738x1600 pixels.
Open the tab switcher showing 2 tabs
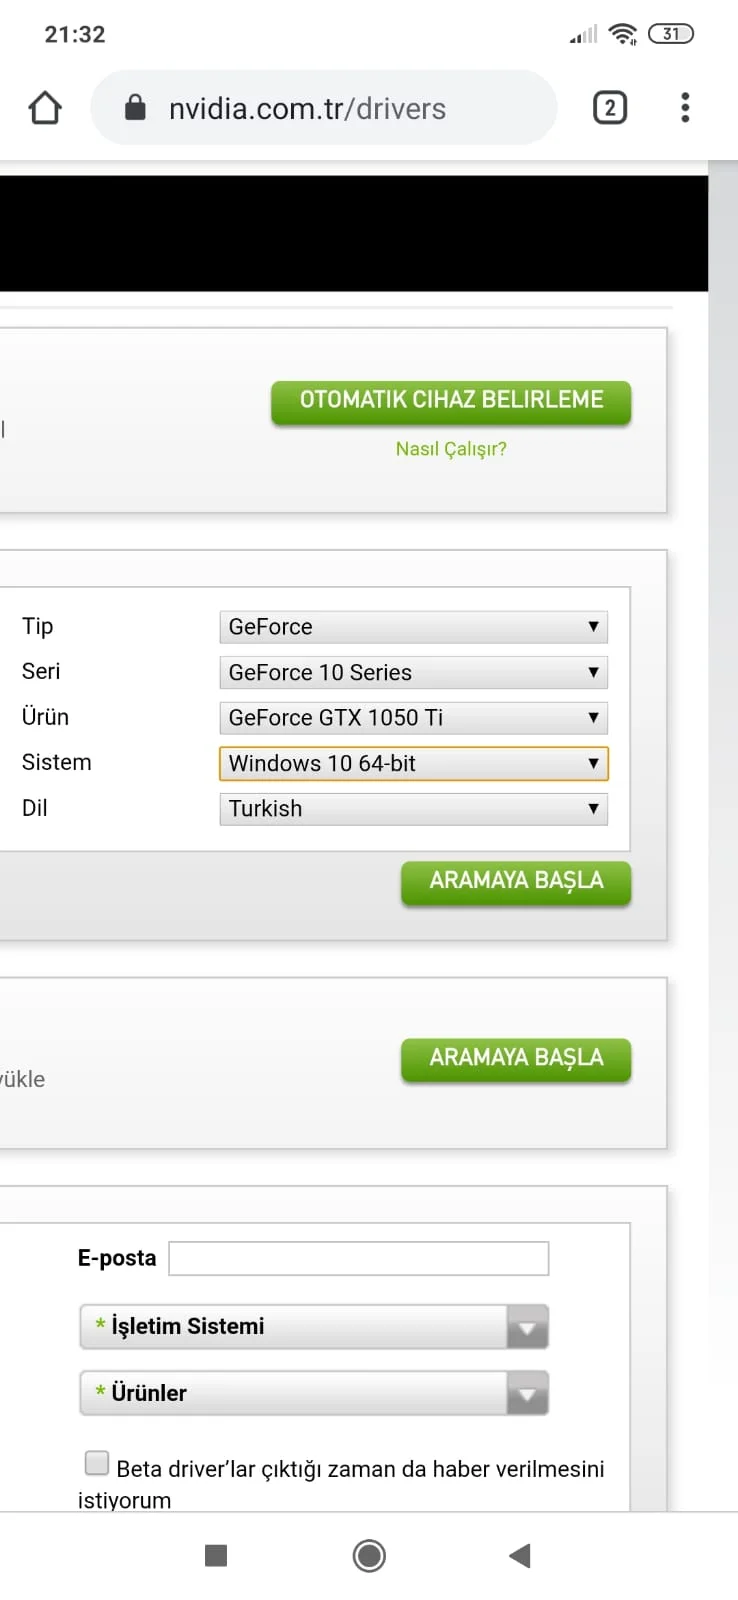click(x=610, y=108)
